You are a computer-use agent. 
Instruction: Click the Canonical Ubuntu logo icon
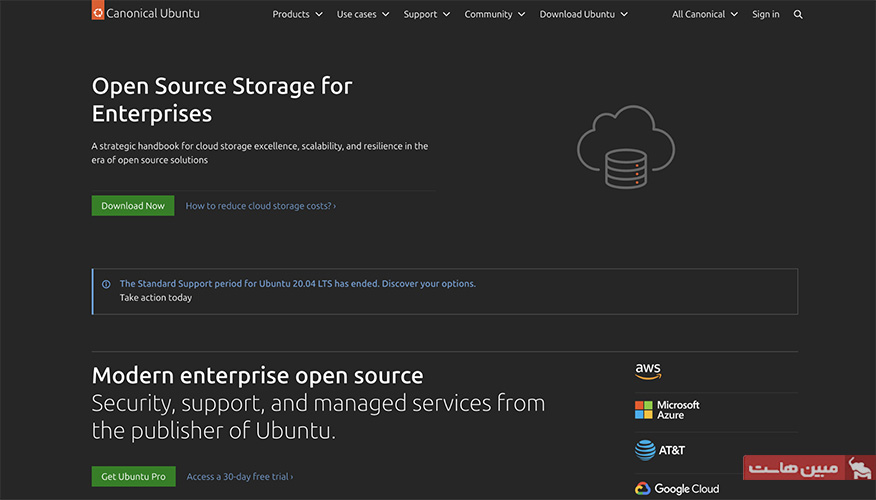pyautogui.click(x=98, y=10)
